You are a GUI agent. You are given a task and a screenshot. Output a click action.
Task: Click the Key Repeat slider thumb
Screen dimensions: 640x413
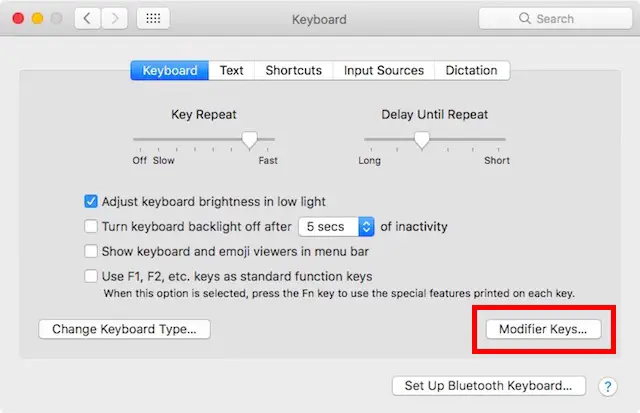249,140
